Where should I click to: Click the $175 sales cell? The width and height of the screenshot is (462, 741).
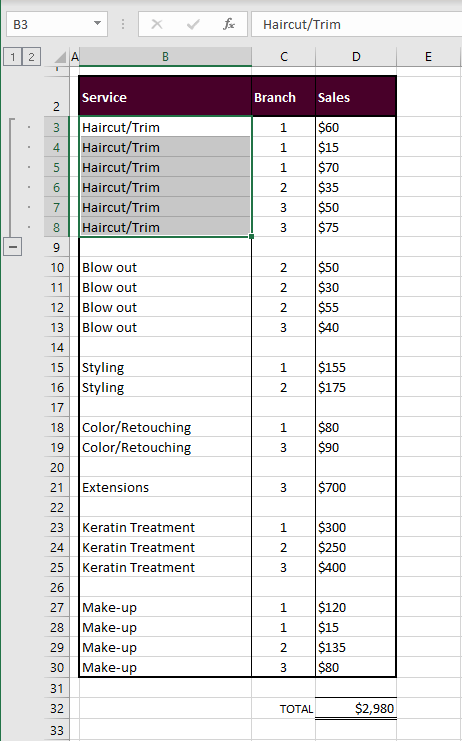(356, 387)
